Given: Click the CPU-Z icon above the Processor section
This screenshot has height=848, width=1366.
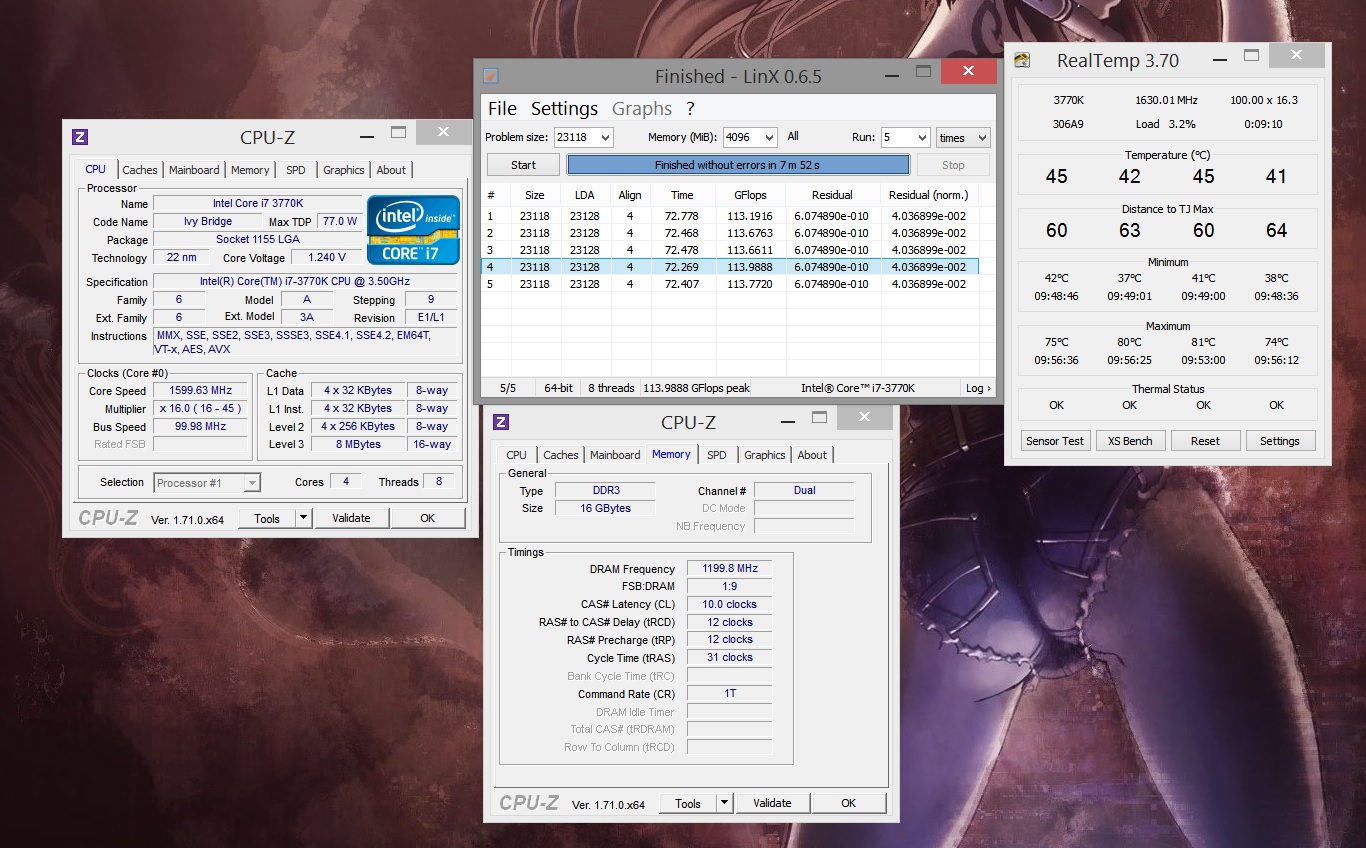Looking at the screenshot, I should coord(80,137).
